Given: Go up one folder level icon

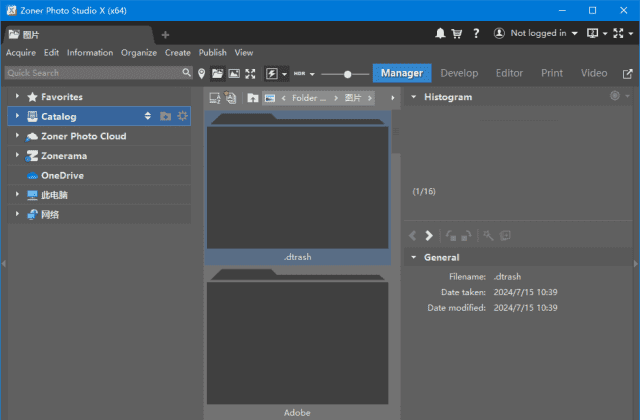Looking at the screenshot, I should (253, 98).
